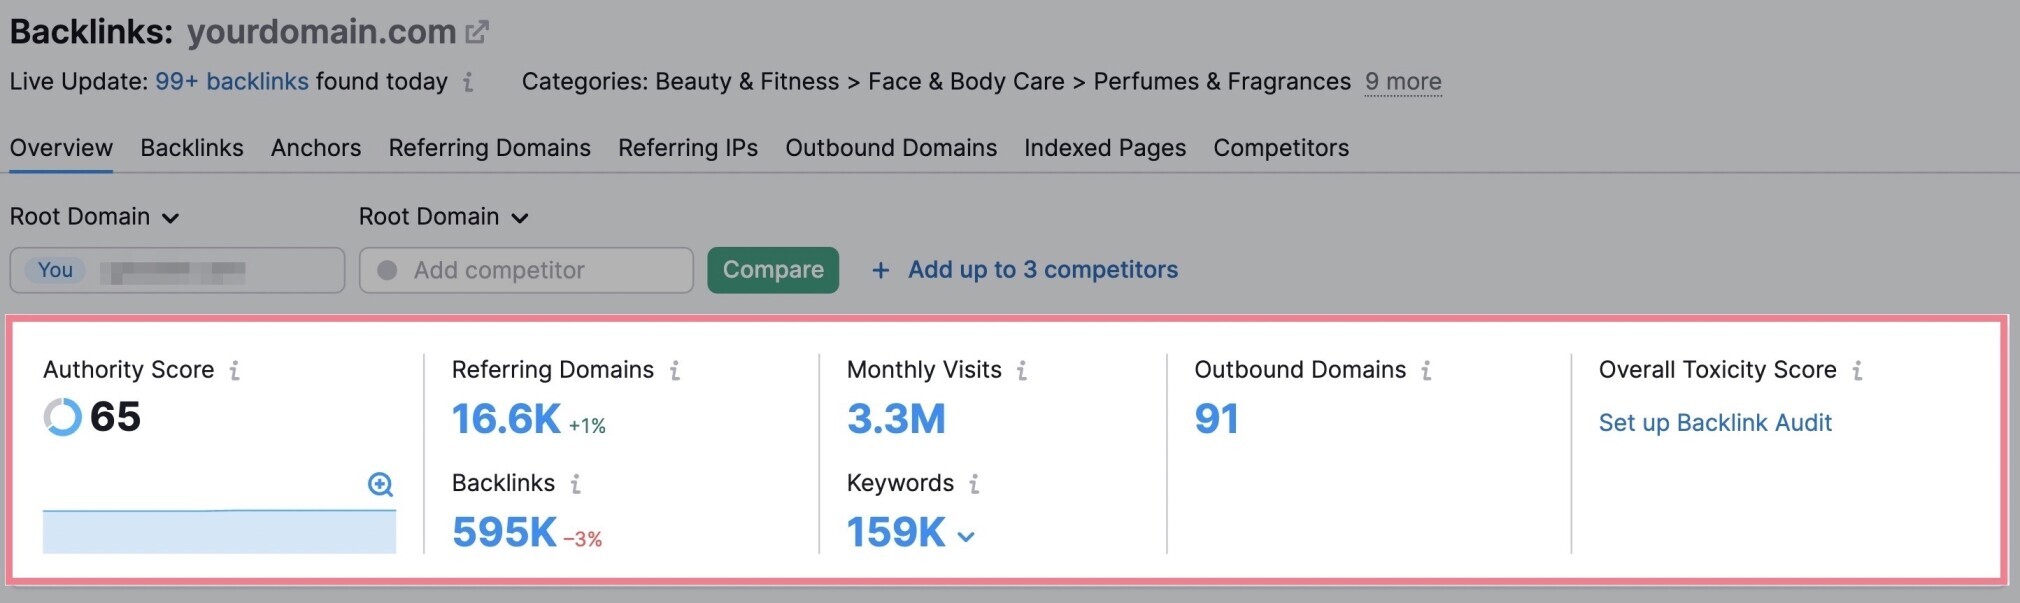Open the Referring IPs tab

tap(687, 148)
